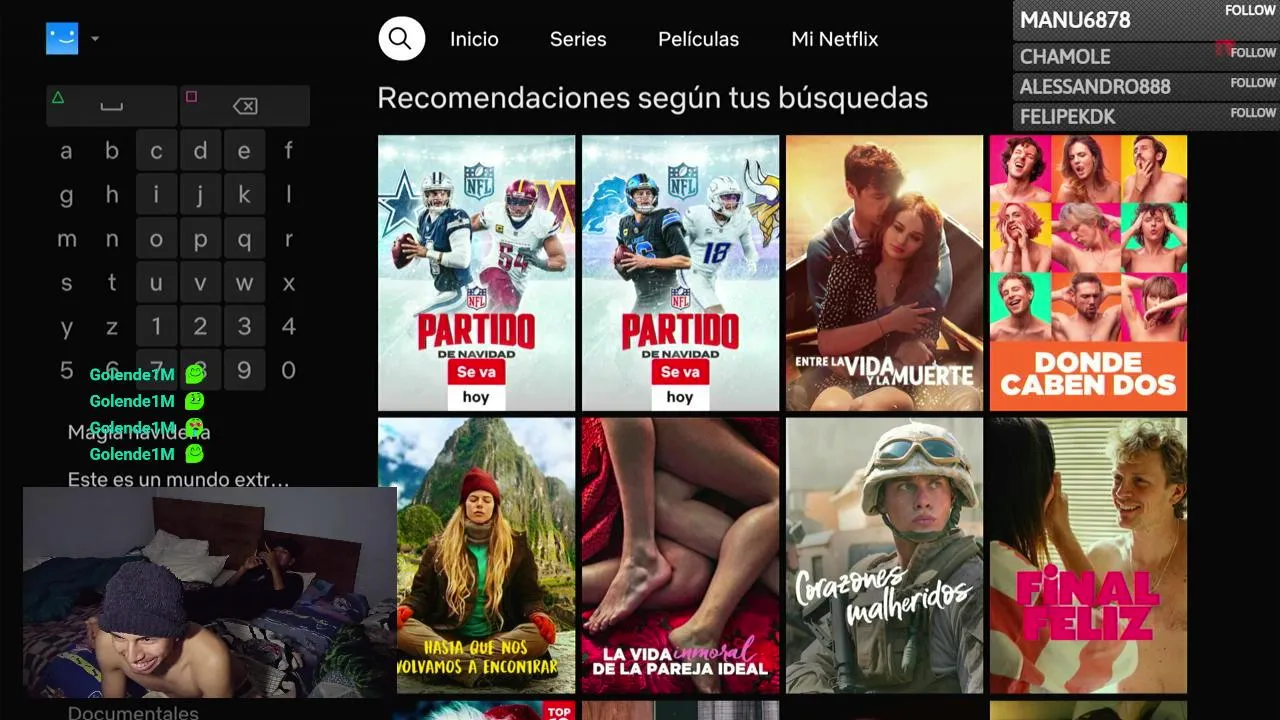This screenshot has width=1280, height=720.
Task: Select letter k on keyboard
Action: (244, 195)
